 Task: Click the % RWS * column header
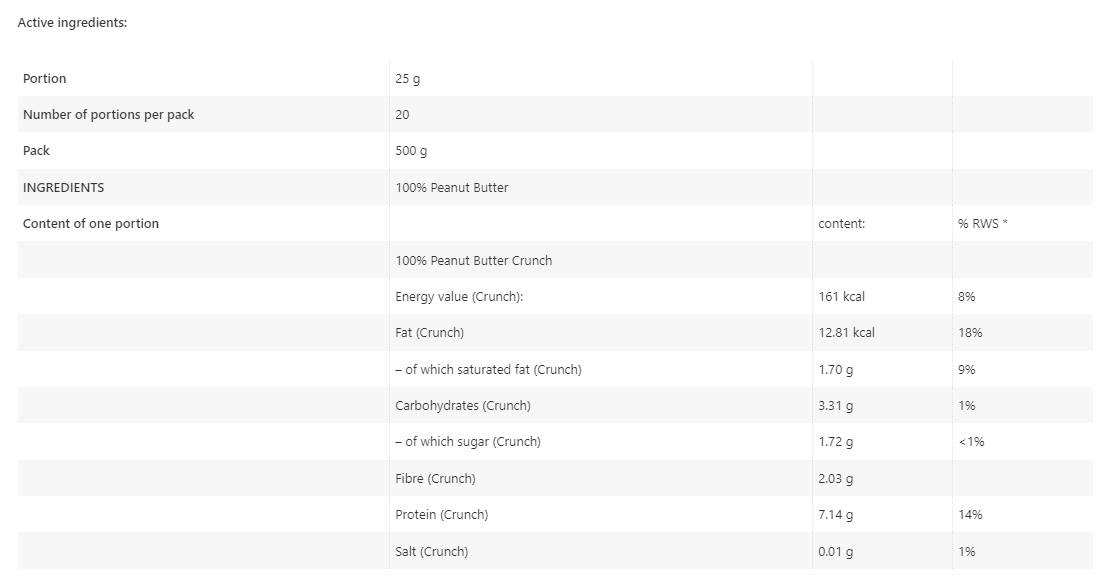click(982, 224)
